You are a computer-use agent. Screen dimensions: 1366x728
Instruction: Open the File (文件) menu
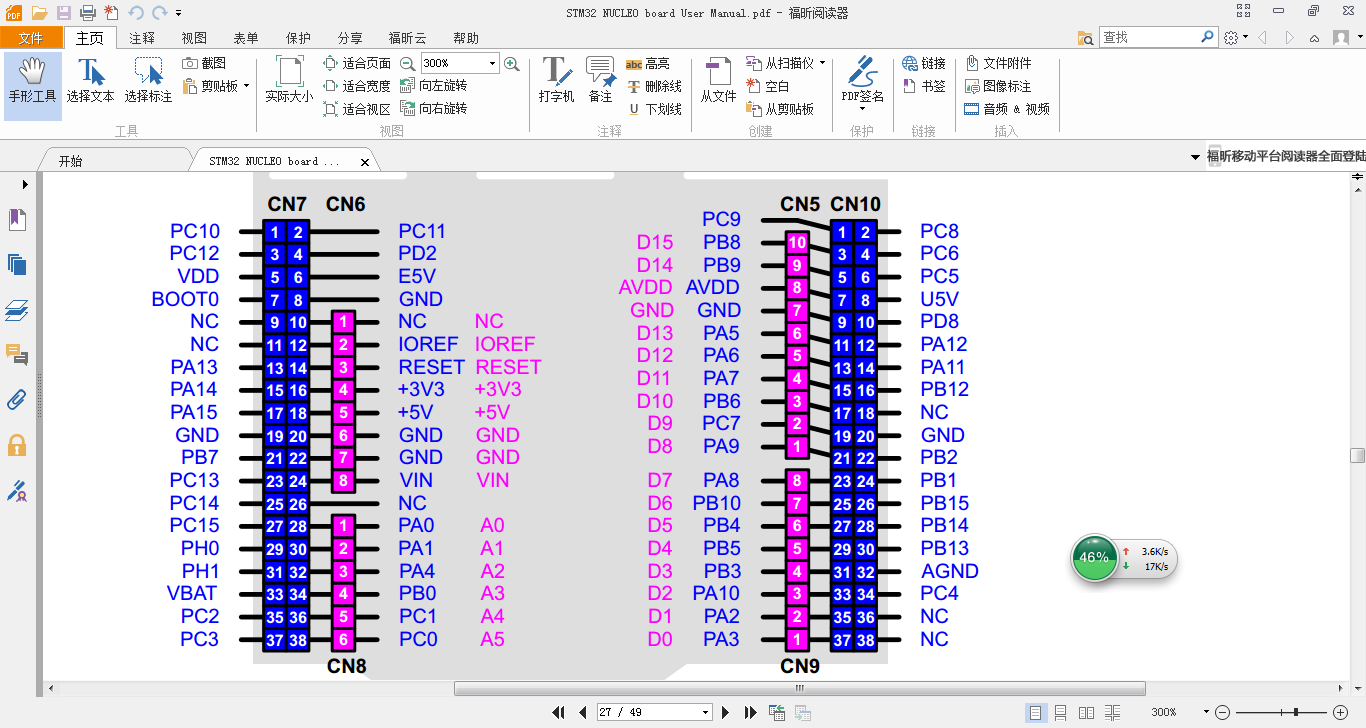[x=31, y=38]
